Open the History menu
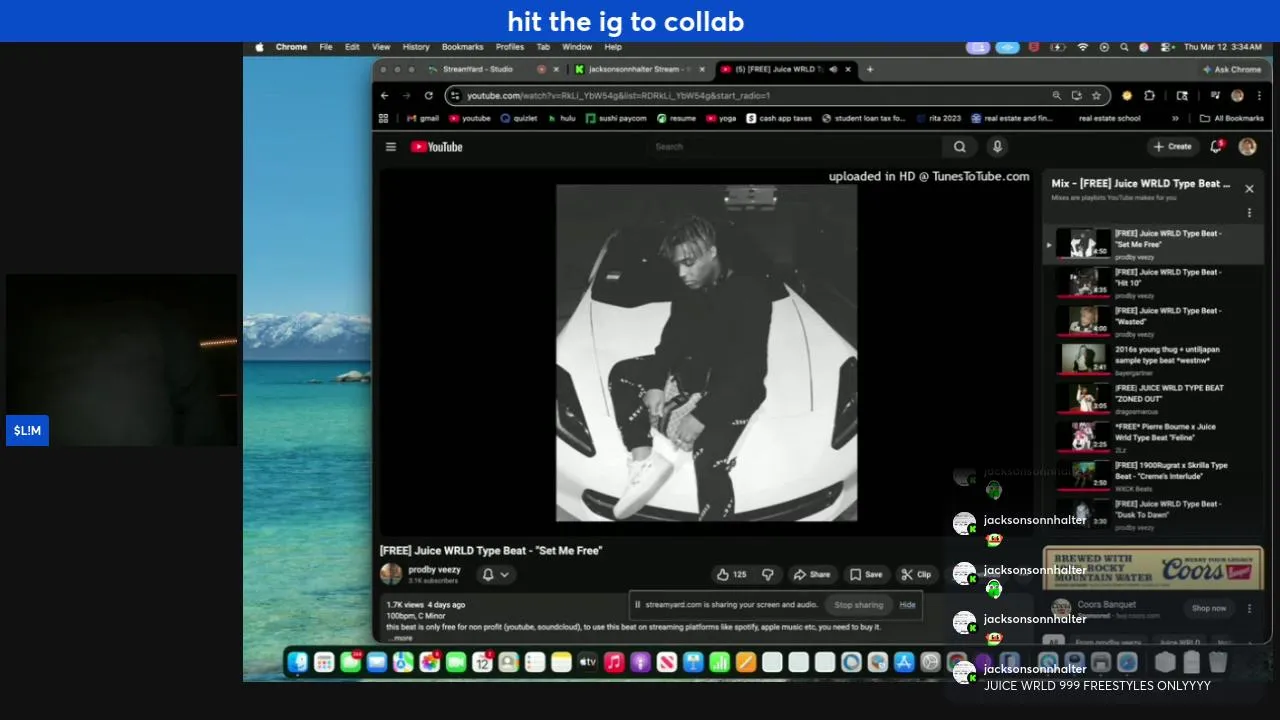 [416, 47]
